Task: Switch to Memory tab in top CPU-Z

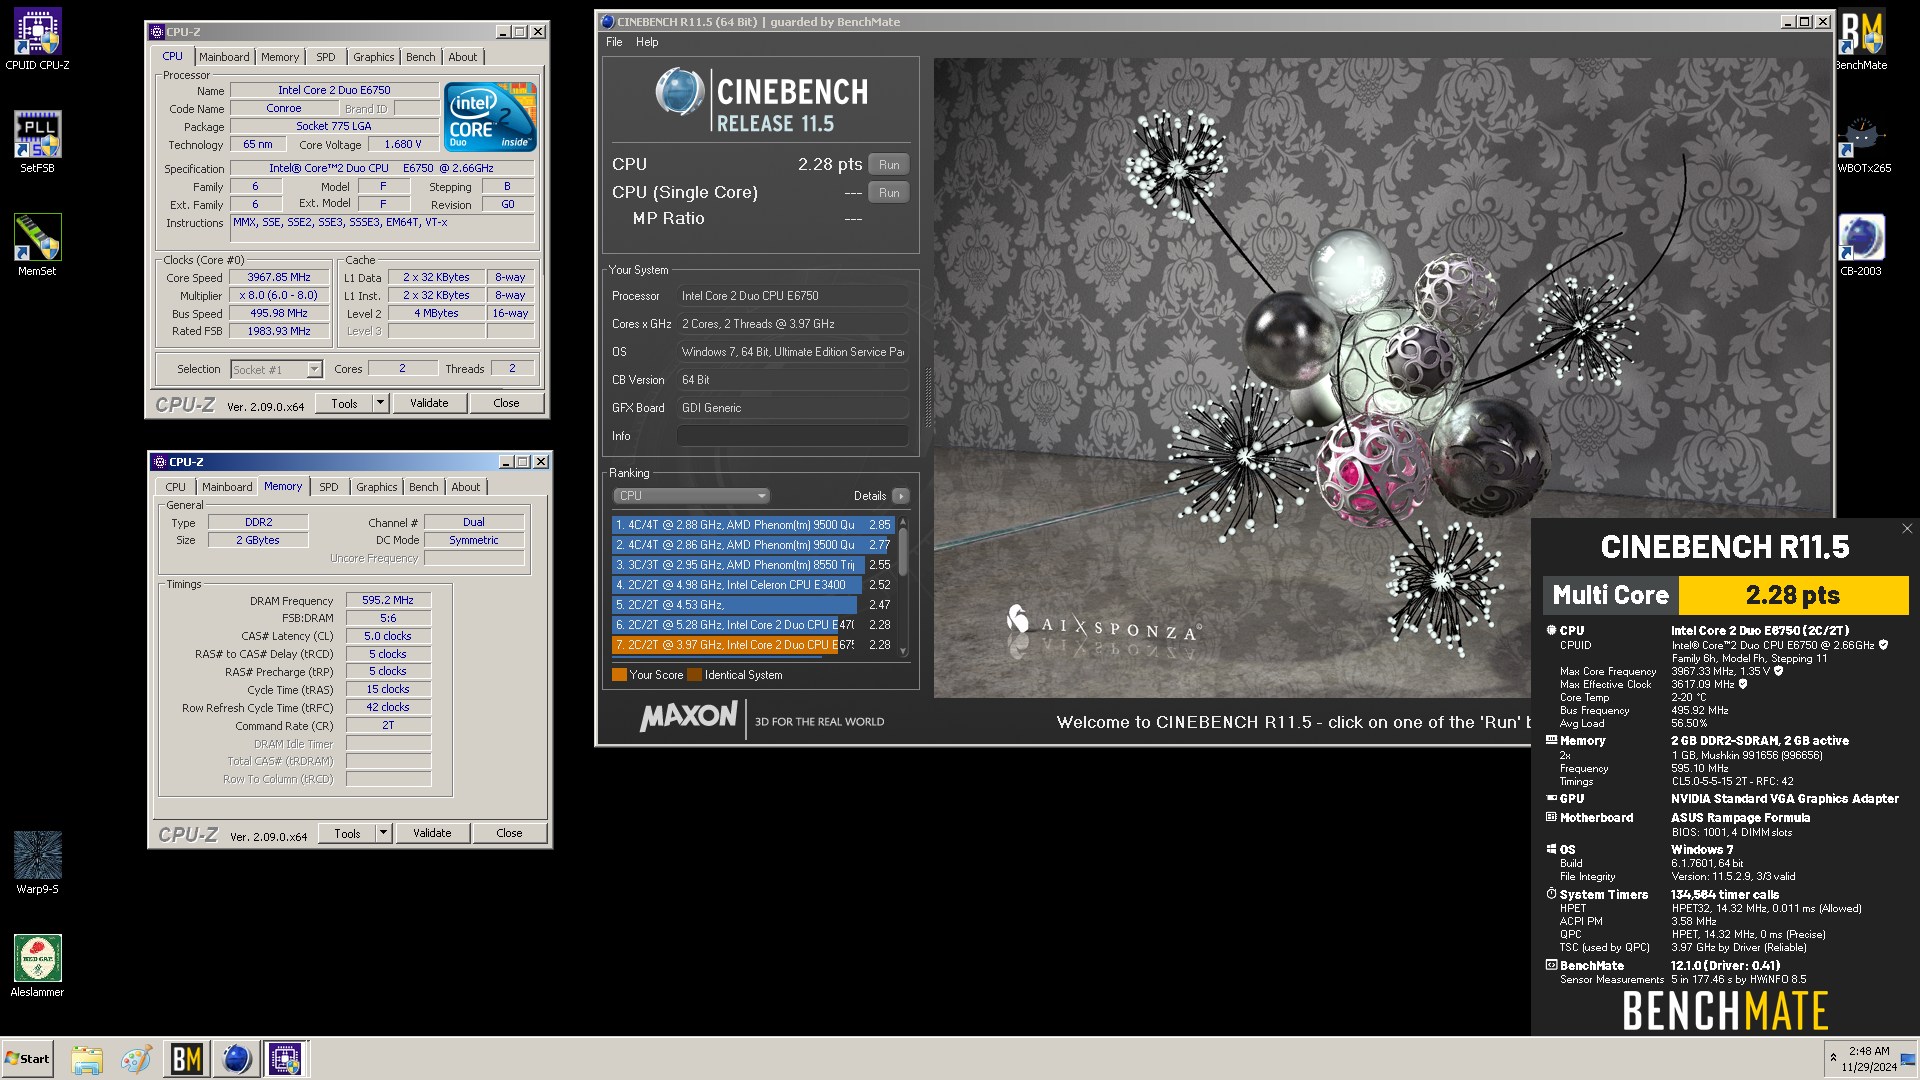Action: pos(280,57)
